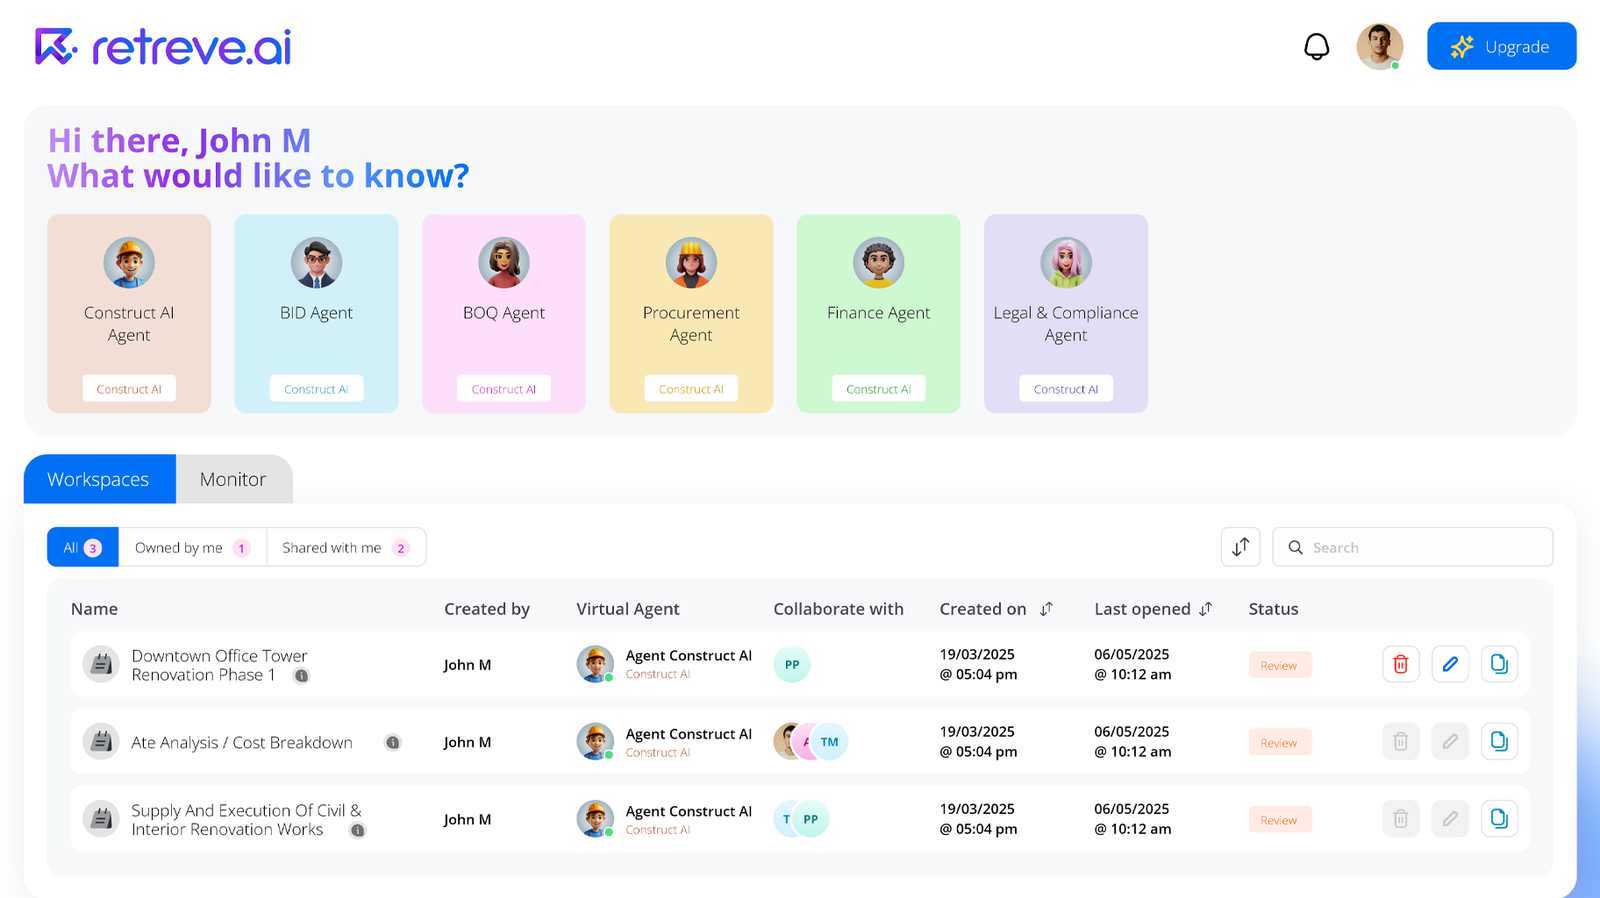This screenshot has width=1600, height=898.
Task: Select the BID Agent card
Action: click(x=316, y=313)
